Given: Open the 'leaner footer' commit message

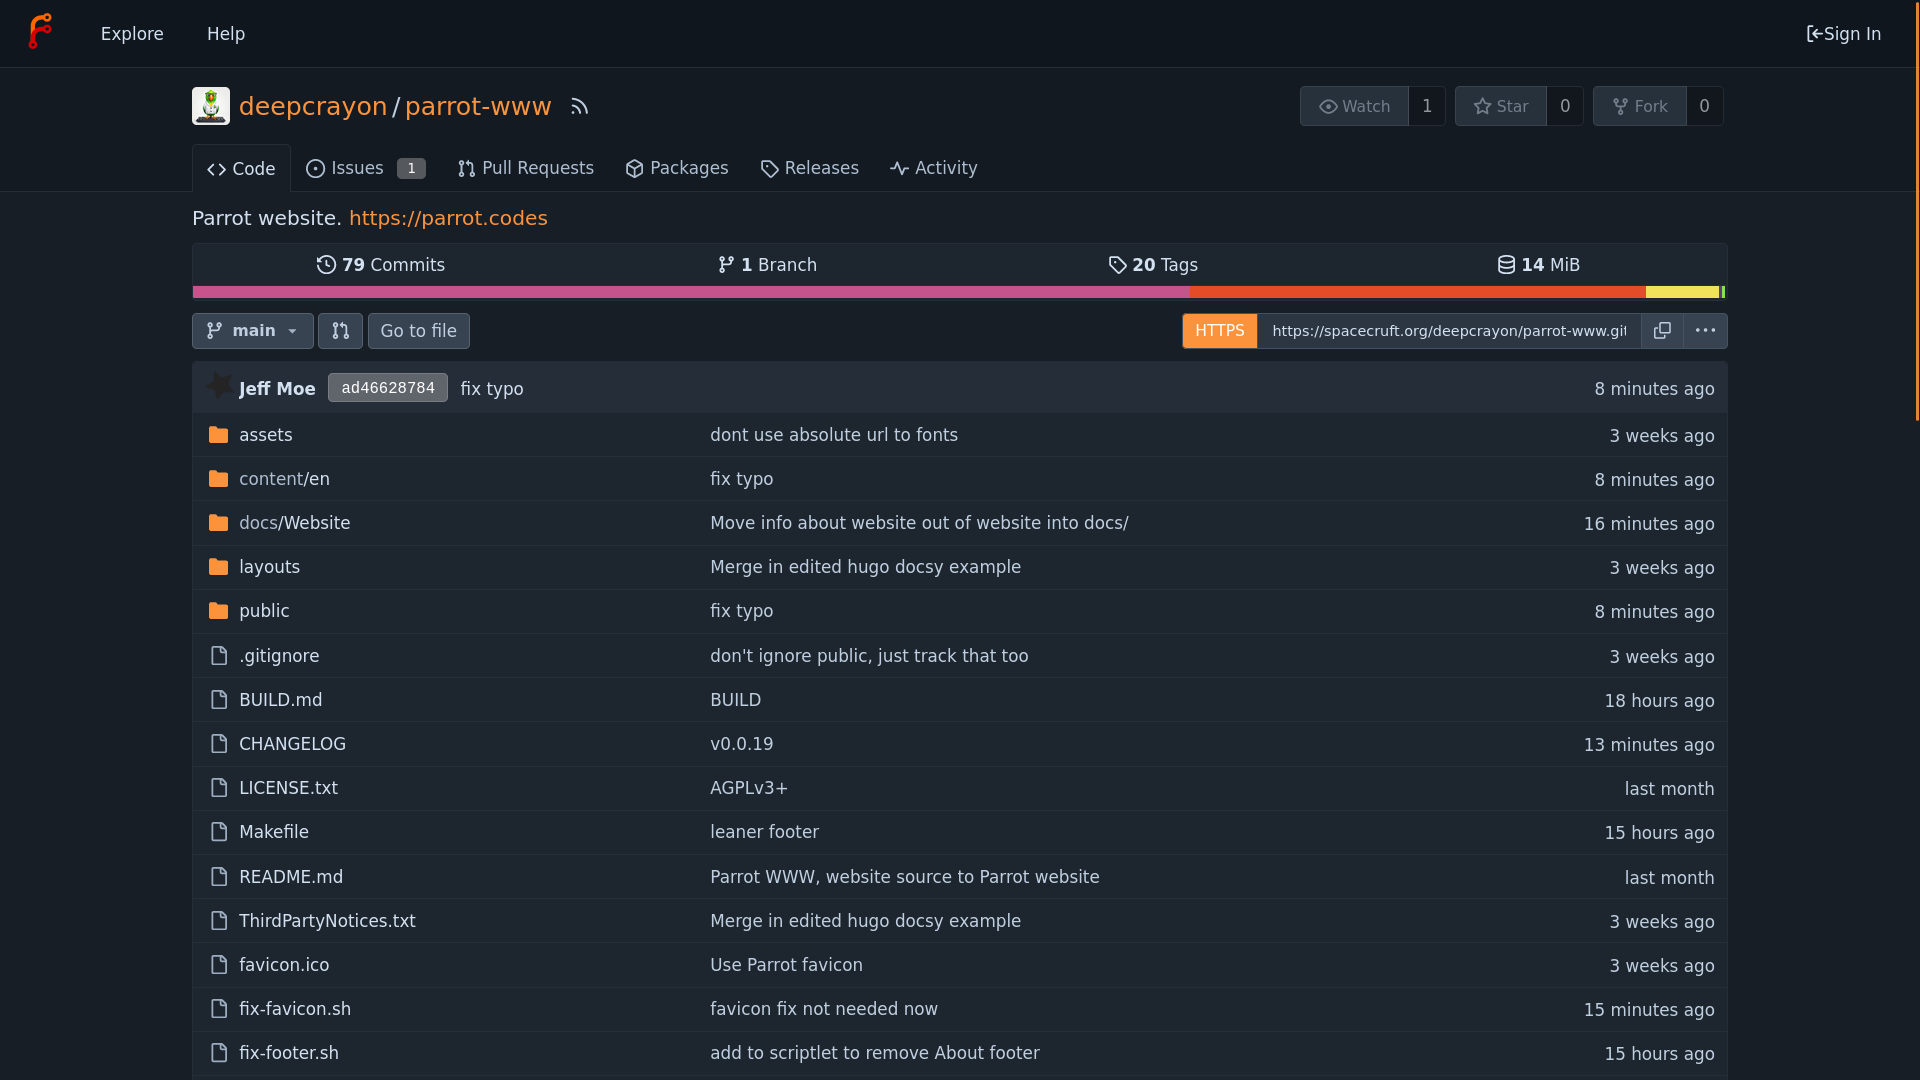Looking at the screenshot, I should [764, 832].
